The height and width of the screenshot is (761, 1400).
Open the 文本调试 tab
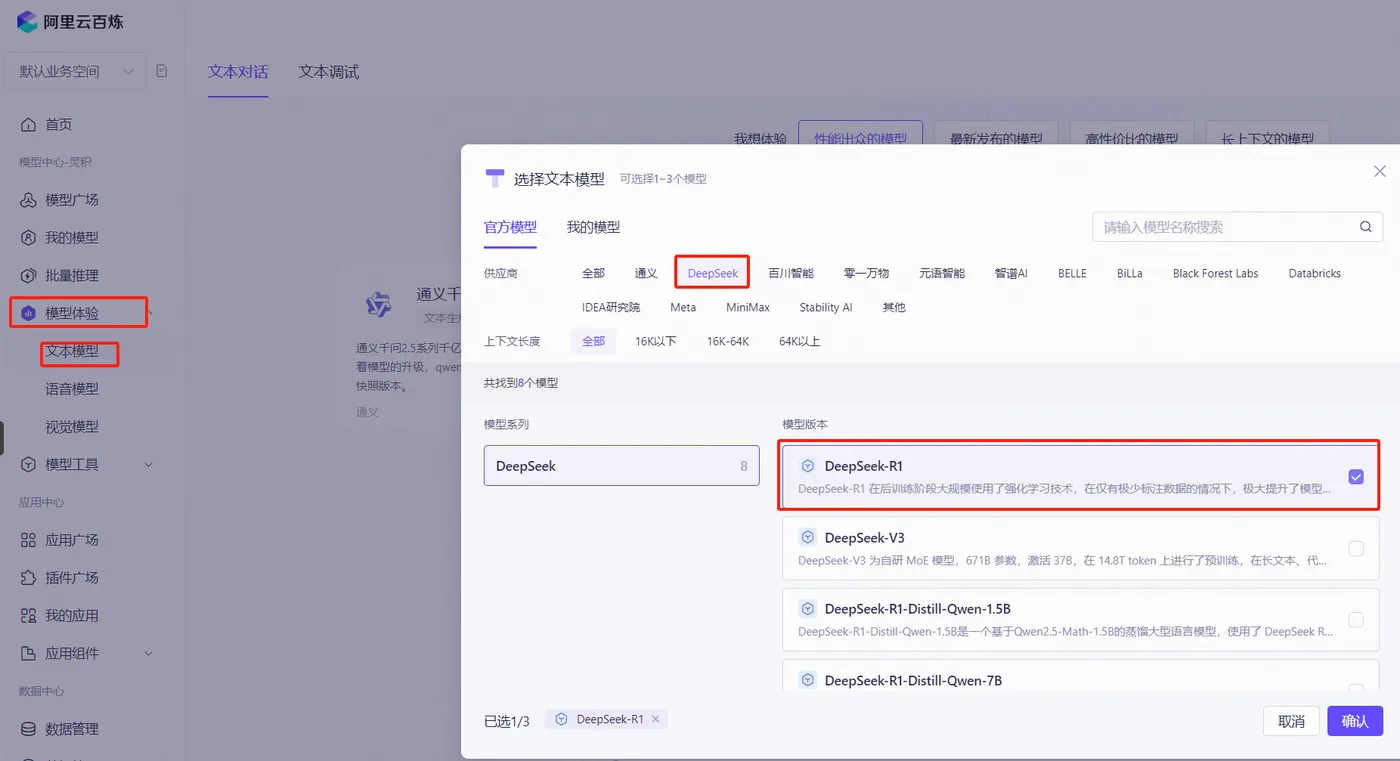[x=328, y=72]
